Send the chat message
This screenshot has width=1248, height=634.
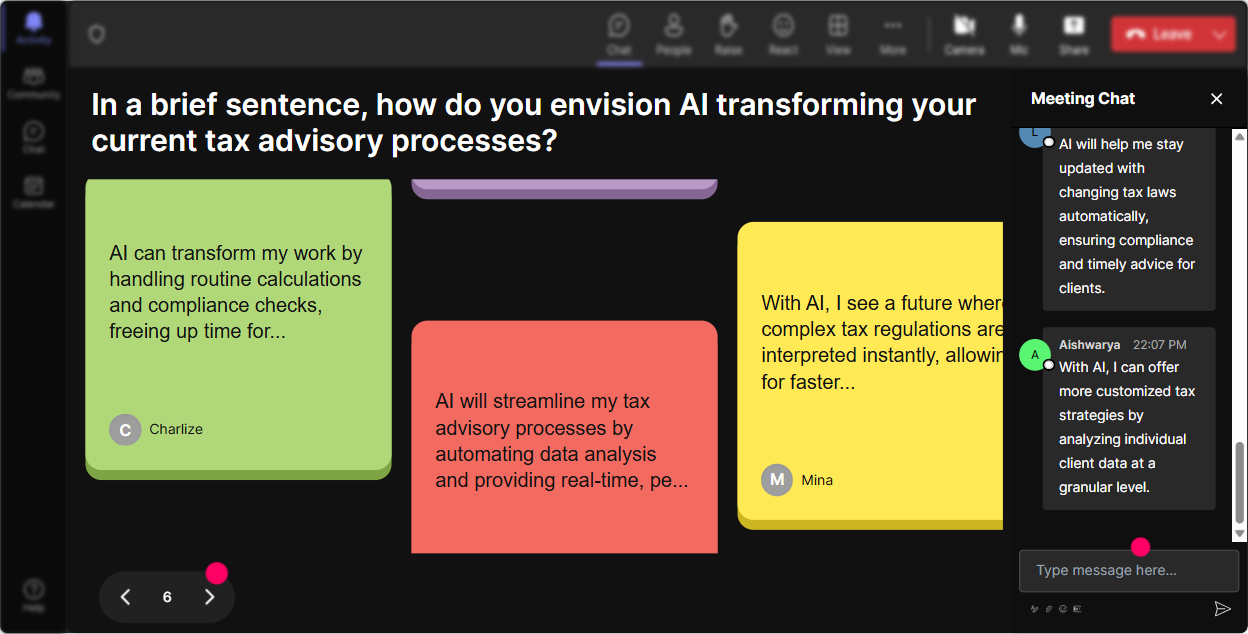pyautogui.click(x=1222, y=608)
